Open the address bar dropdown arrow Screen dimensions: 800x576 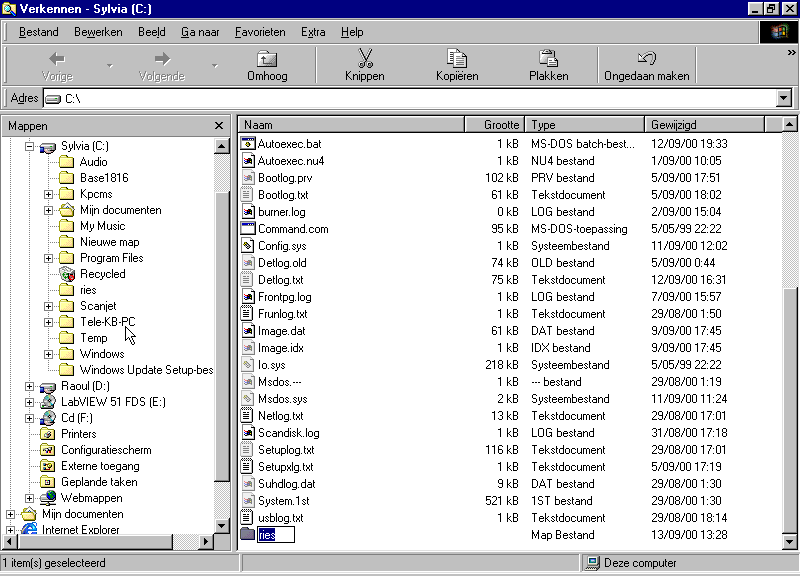(x=783, y=98)
